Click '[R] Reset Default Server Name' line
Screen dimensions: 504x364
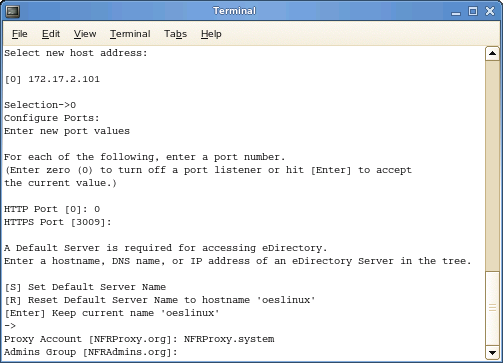click(160, 300)
